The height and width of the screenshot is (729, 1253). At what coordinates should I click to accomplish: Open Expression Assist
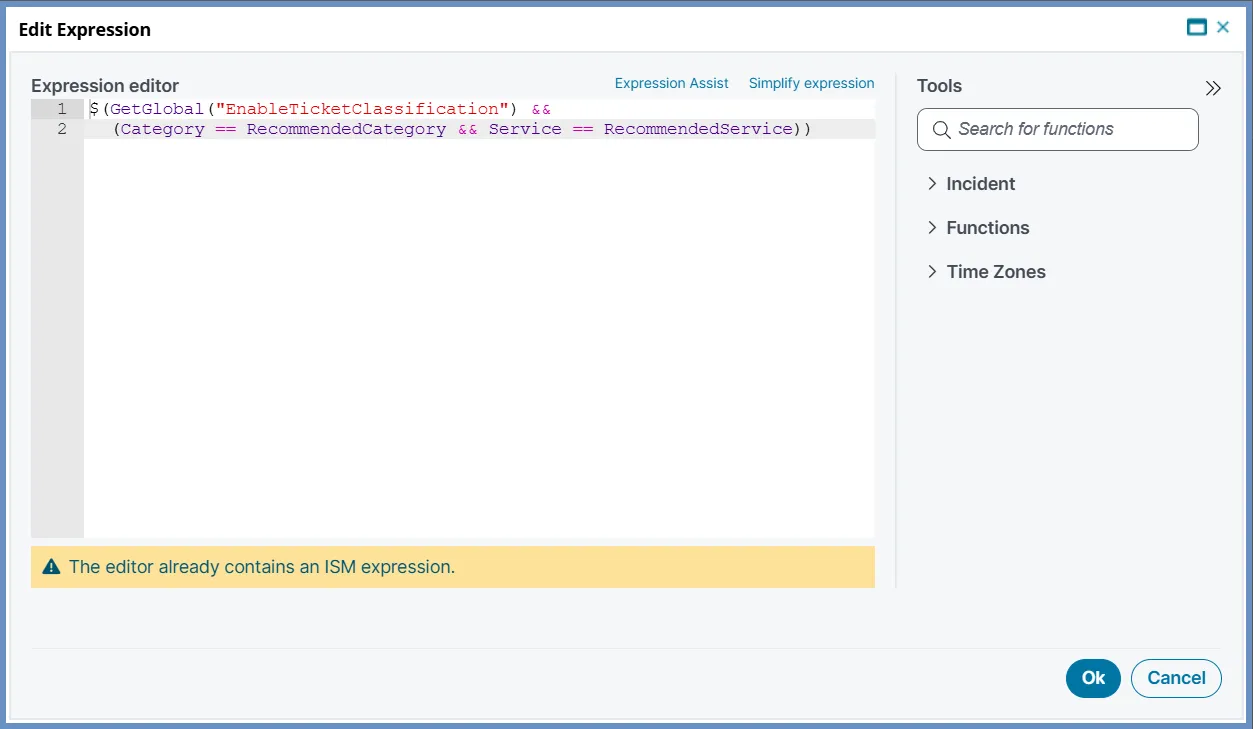pyautogui.click(x=672, y=83)
